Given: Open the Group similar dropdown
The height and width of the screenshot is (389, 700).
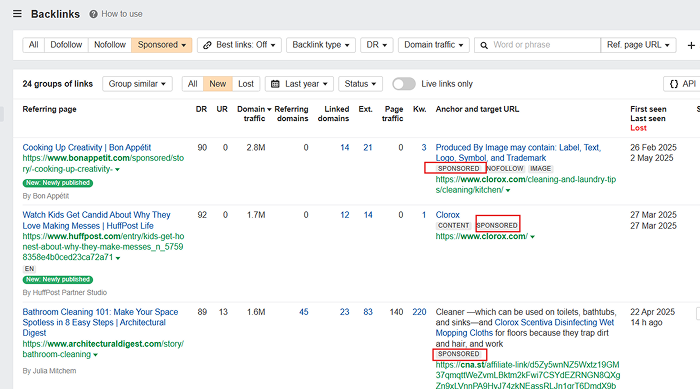Looking at the screenshot, I should click(137, 84).
